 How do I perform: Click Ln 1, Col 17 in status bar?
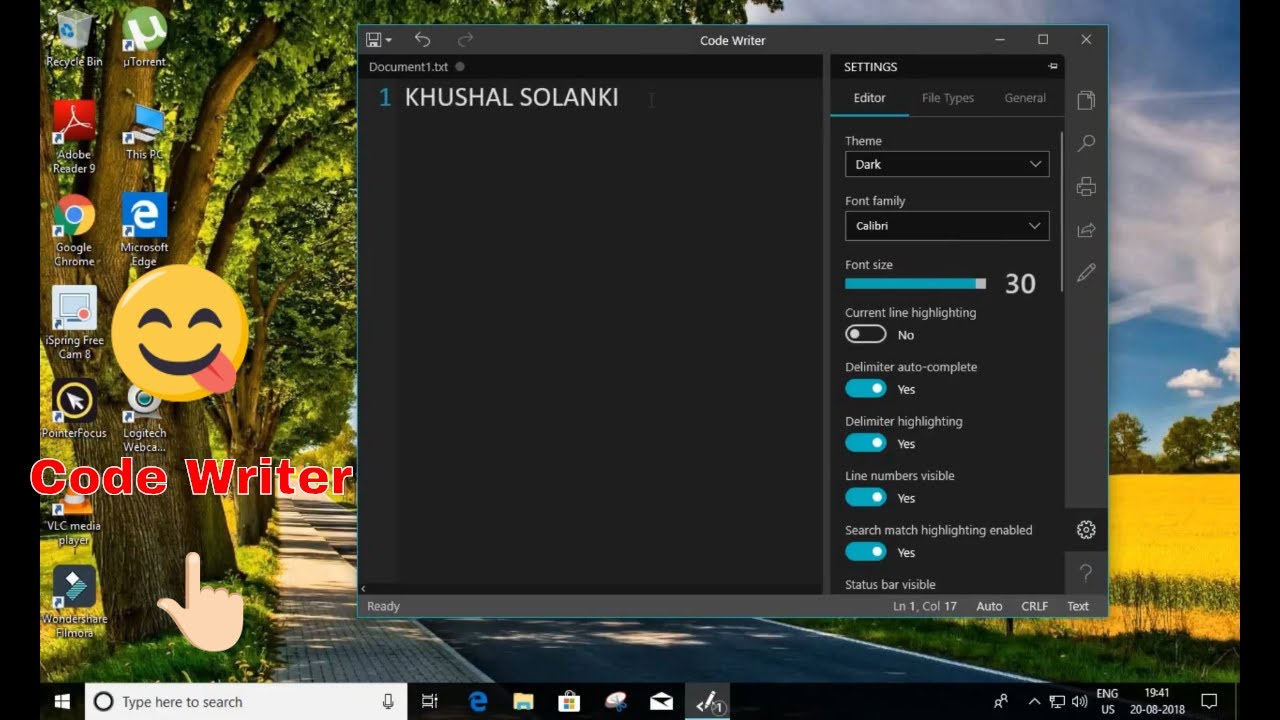[925, 606]
